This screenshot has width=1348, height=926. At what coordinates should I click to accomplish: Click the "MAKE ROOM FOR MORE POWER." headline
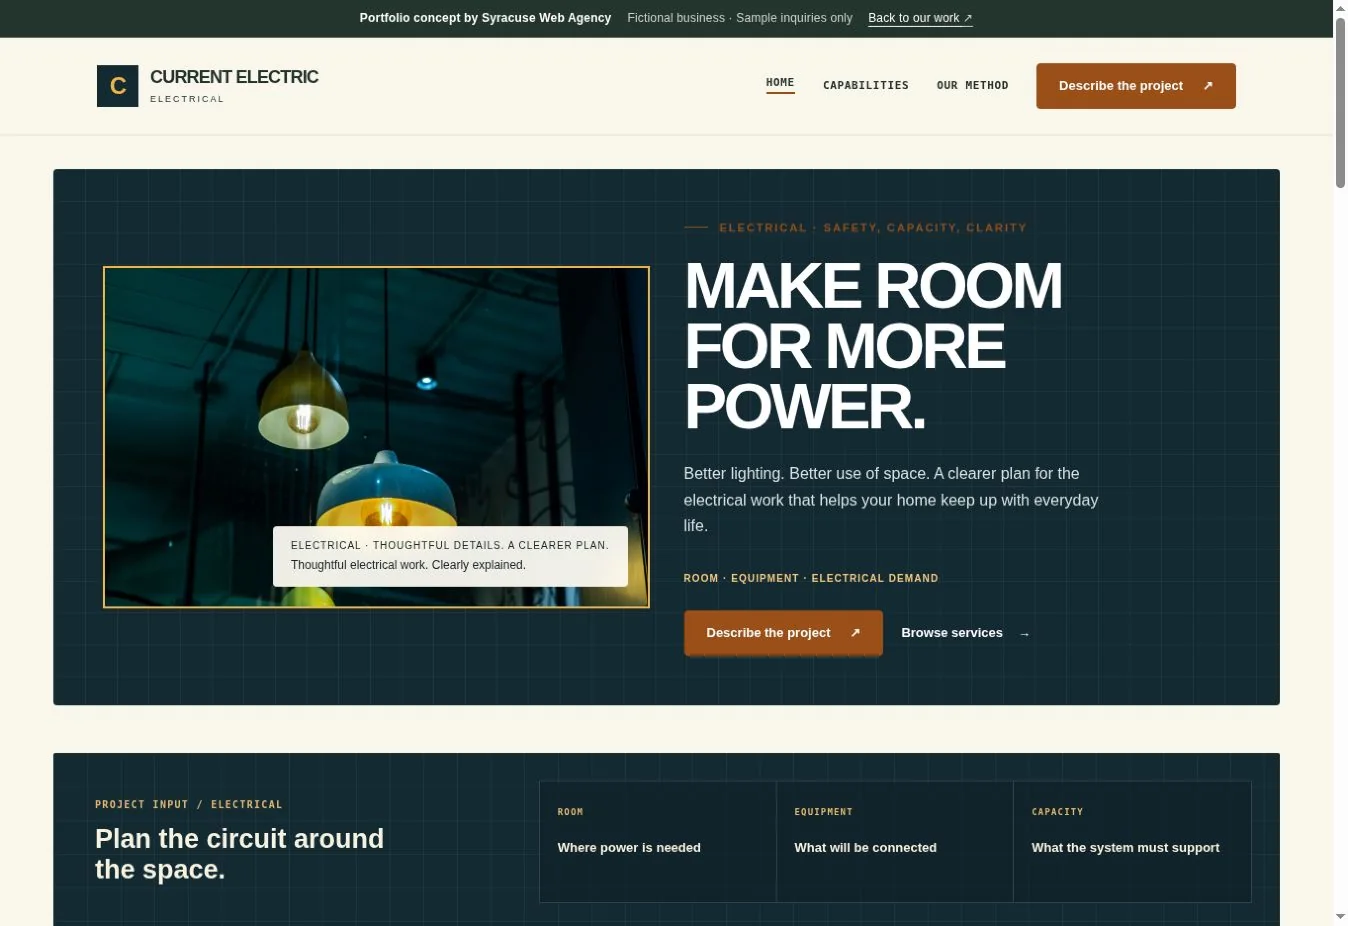tap(873, 346)
